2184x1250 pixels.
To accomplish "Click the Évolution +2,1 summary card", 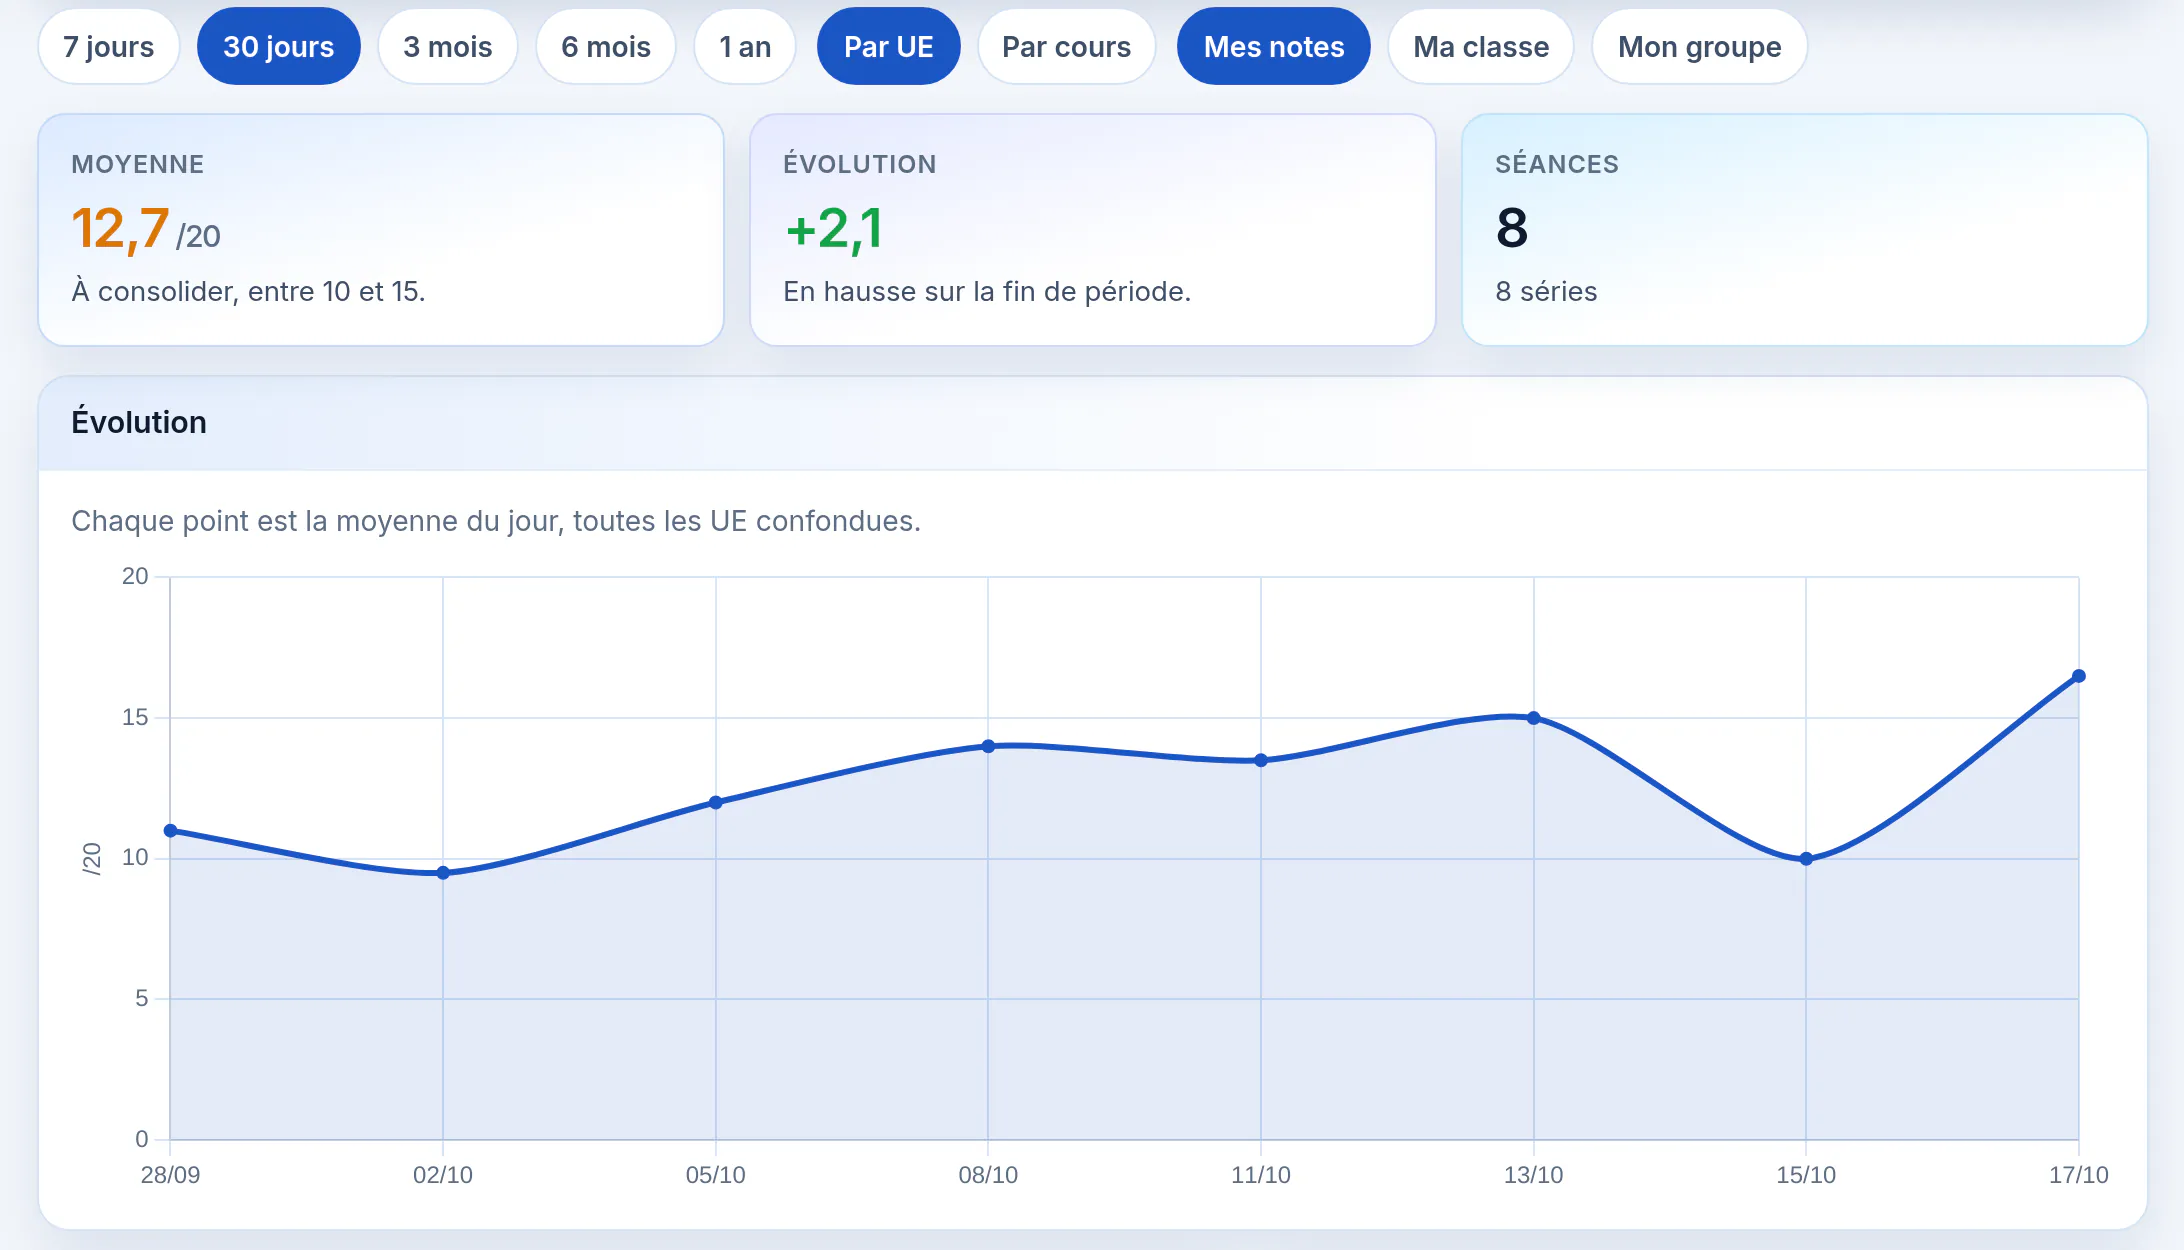I will point(1093,230).
